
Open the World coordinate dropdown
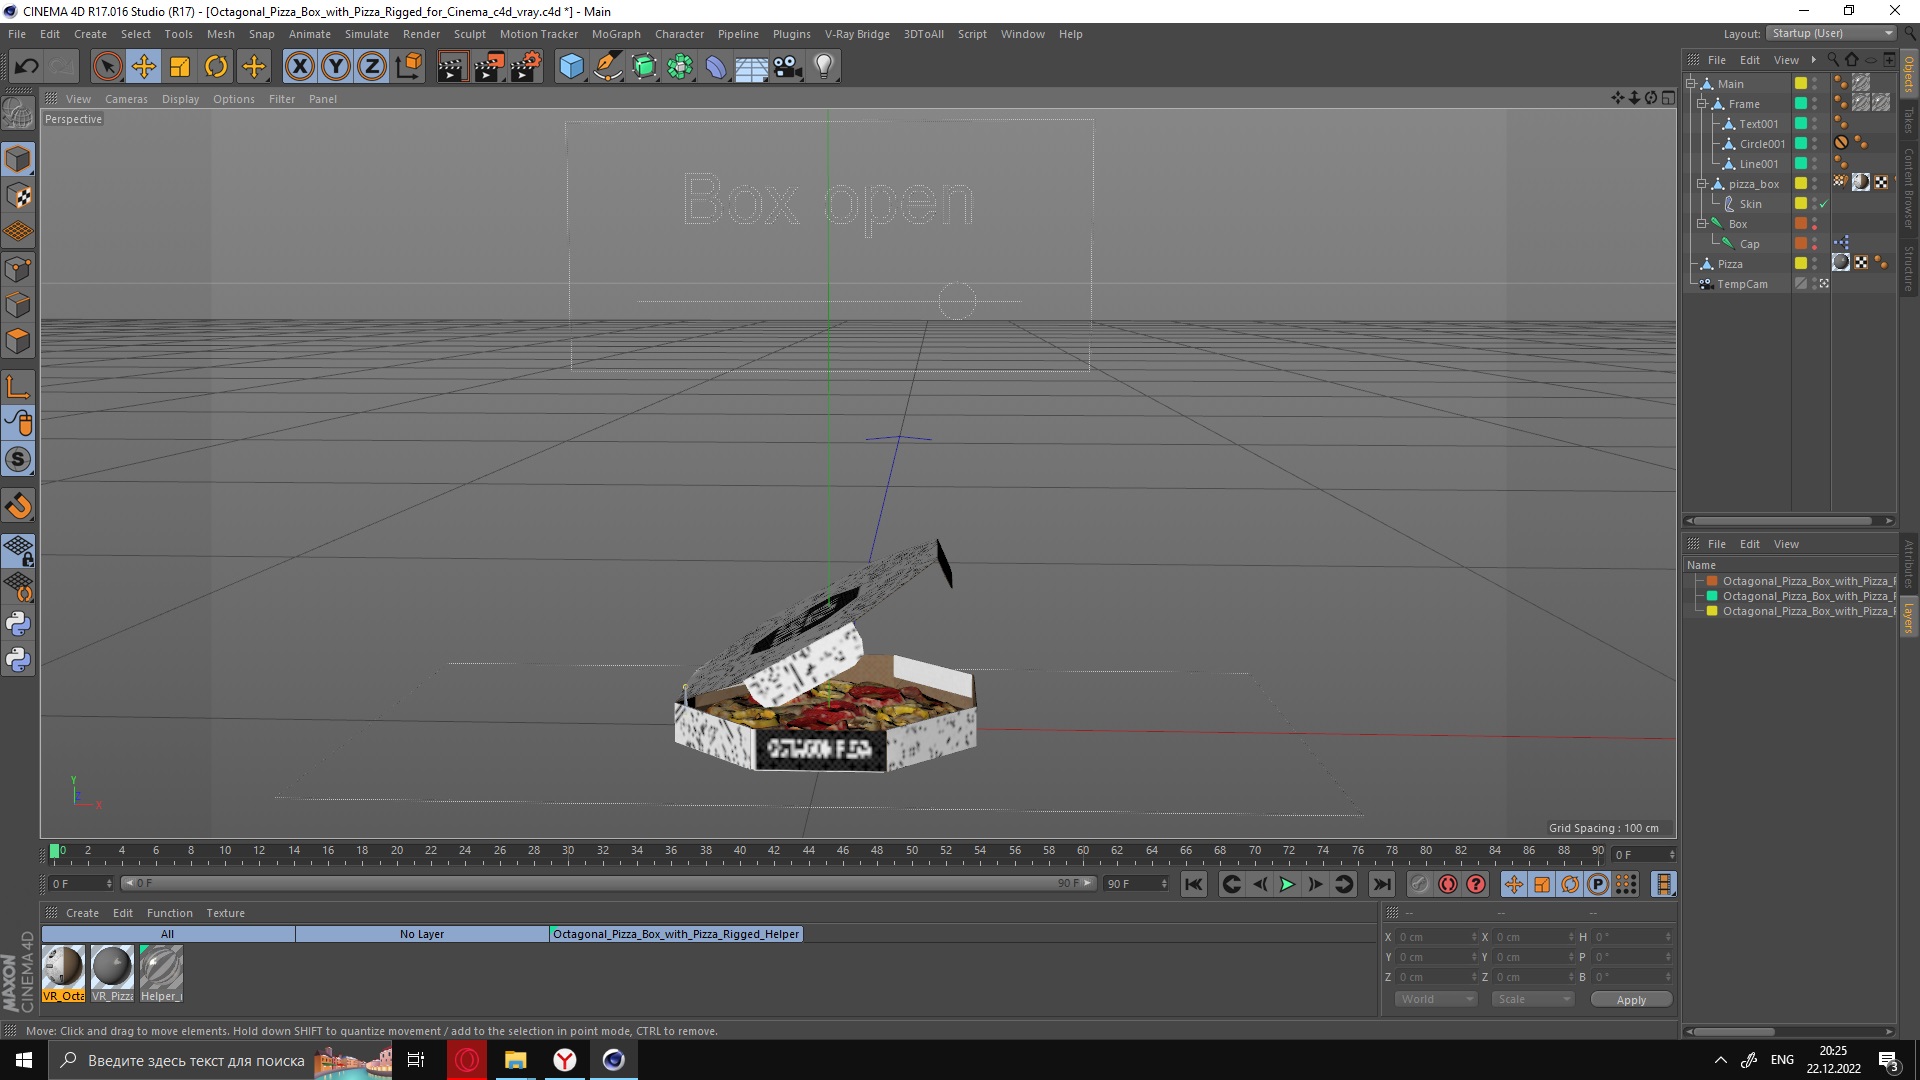[1436, 999]
